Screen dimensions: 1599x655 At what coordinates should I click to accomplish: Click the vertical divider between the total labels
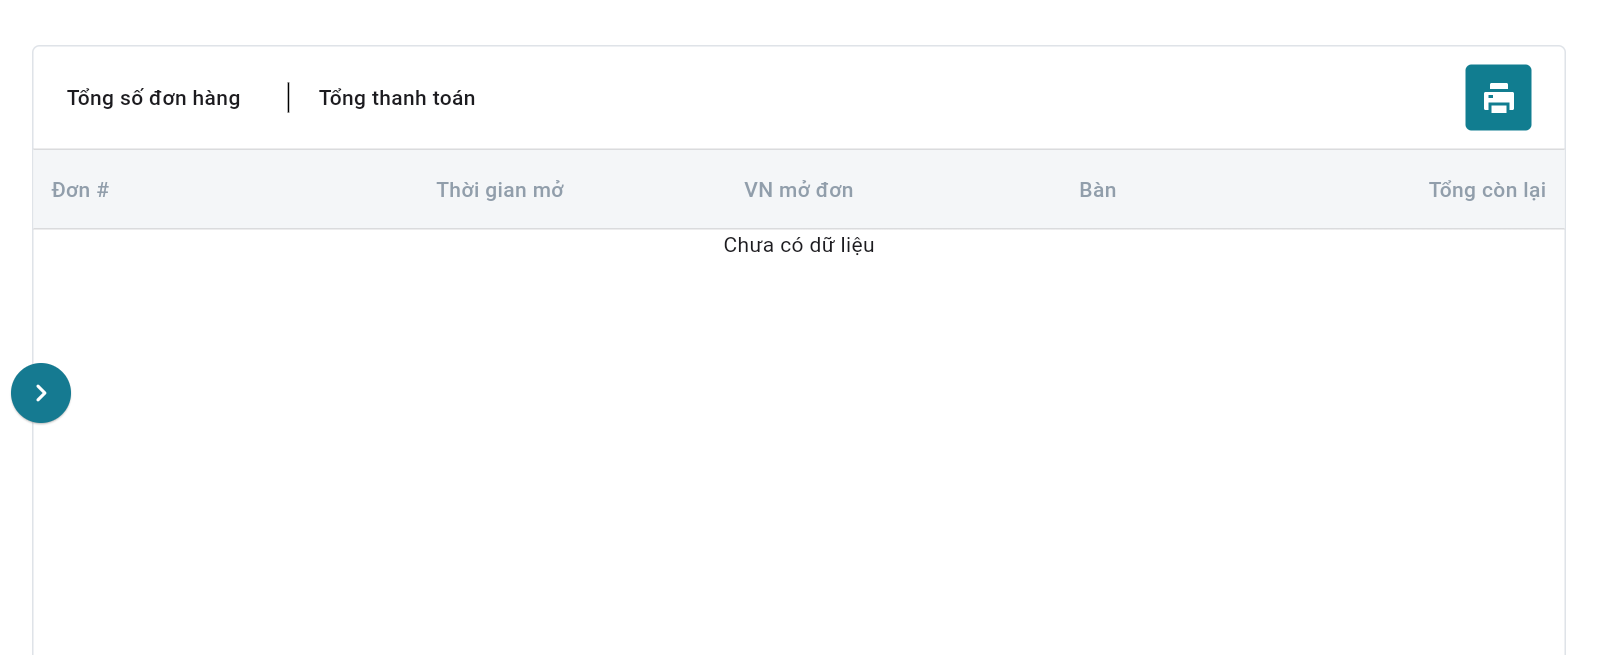point(288,97)
